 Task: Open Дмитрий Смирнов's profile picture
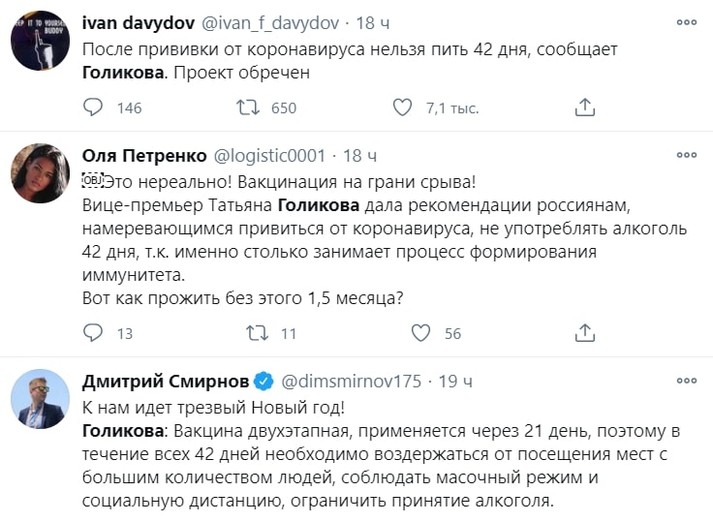[x=39, y=399]
